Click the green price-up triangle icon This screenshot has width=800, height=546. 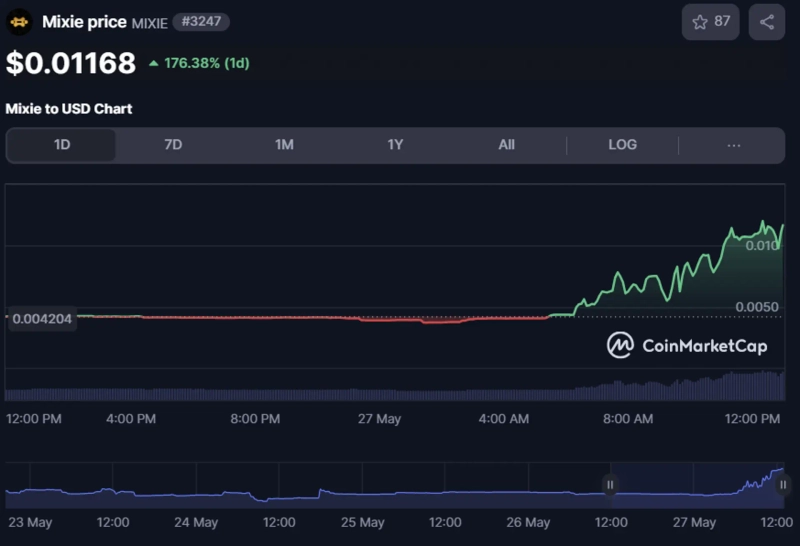153,64
